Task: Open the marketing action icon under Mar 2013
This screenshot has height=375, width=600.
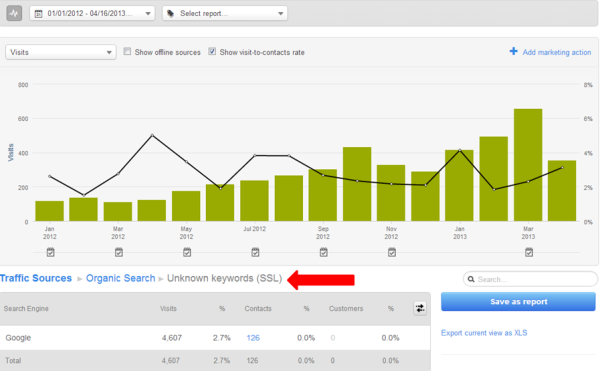Action: pyautogui.click(x=529, y=252)
